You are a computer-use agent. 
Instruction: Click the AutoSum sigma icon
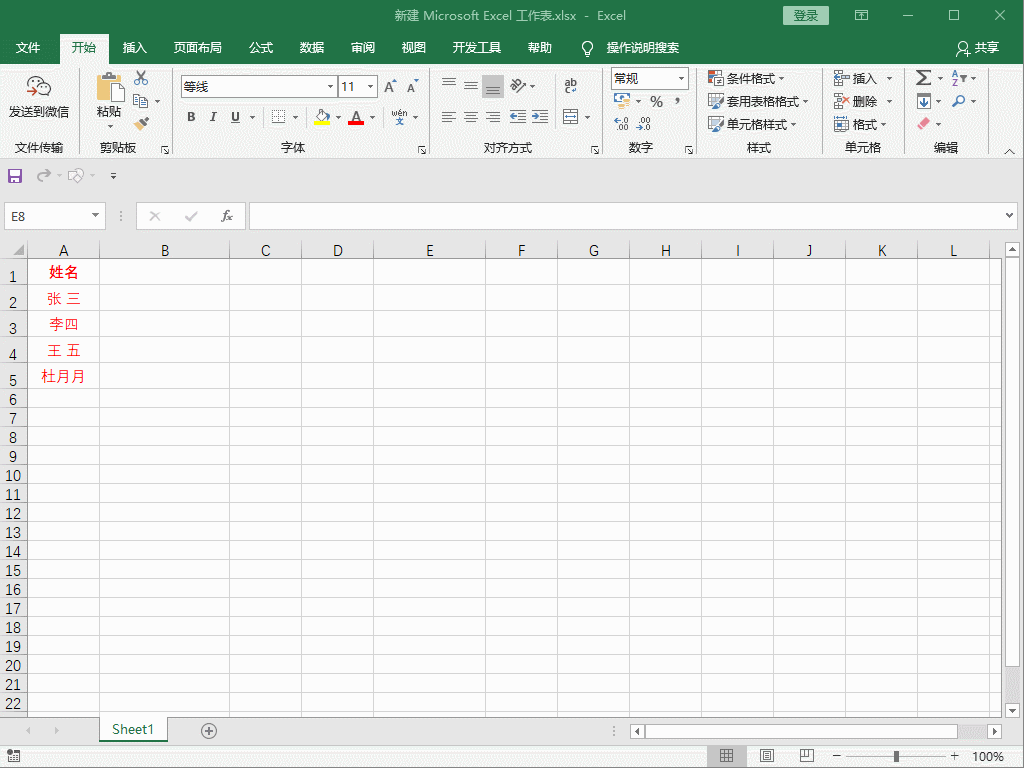(923, 78)
